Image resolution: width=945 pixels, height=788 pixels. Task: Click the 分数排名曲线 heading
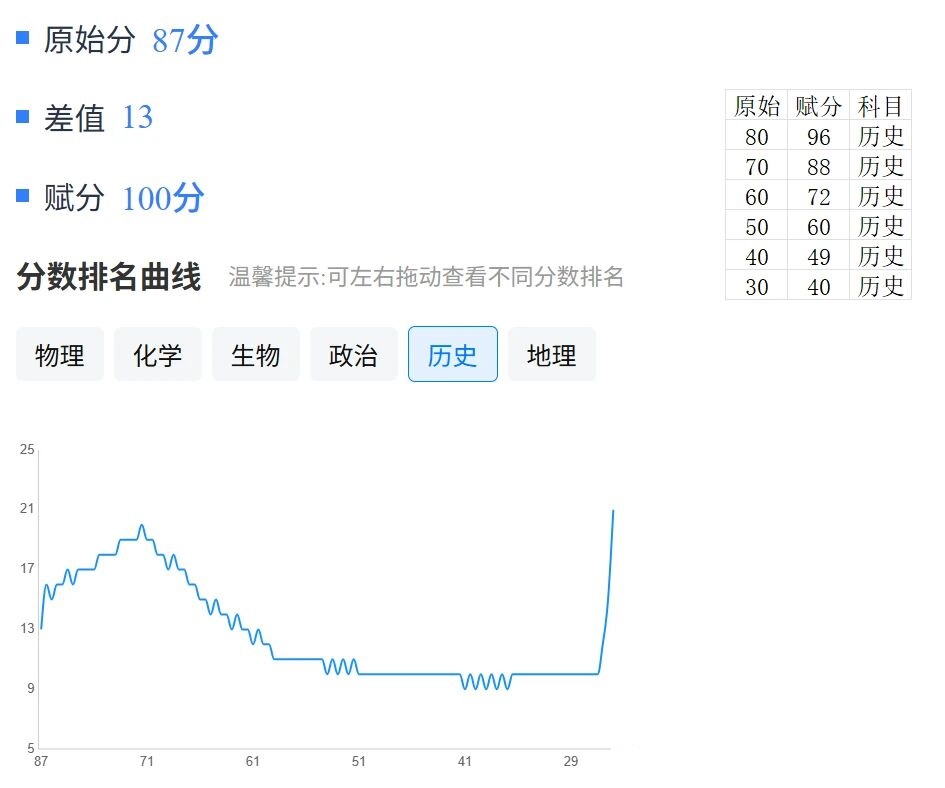[109, 277]
